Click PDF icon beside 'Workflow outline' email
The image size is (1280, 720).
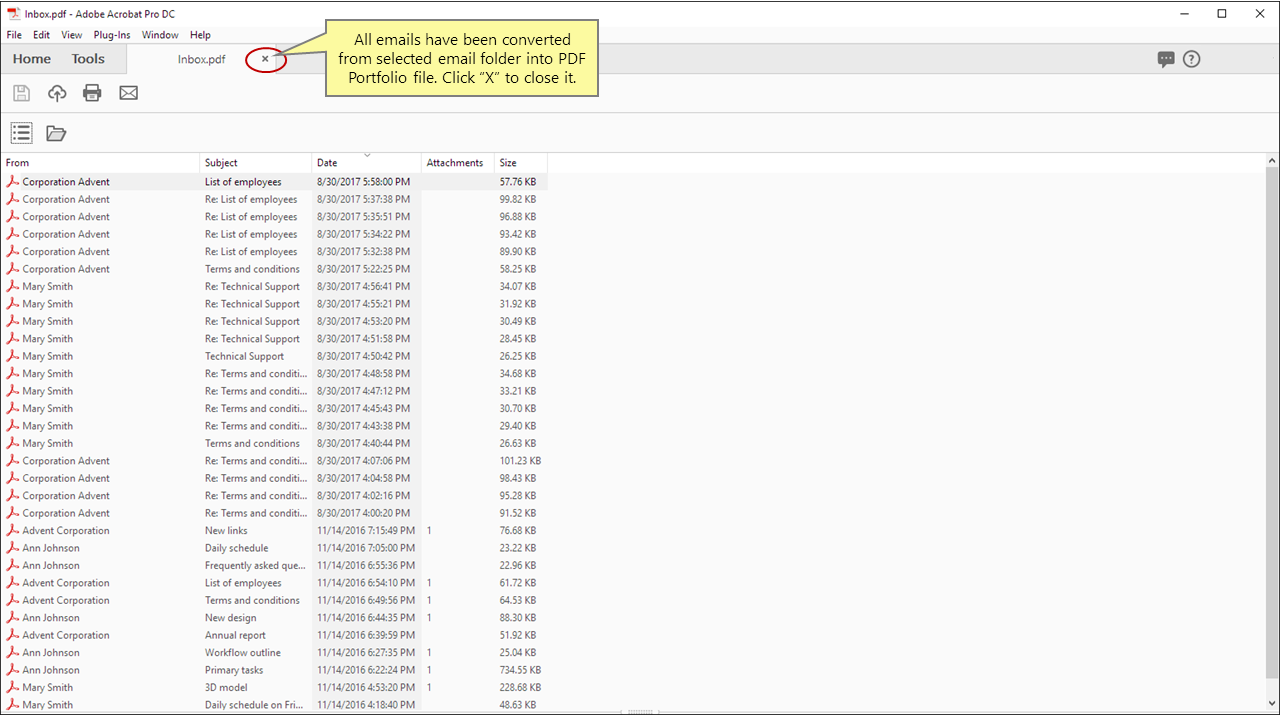(x=13, y=652)
